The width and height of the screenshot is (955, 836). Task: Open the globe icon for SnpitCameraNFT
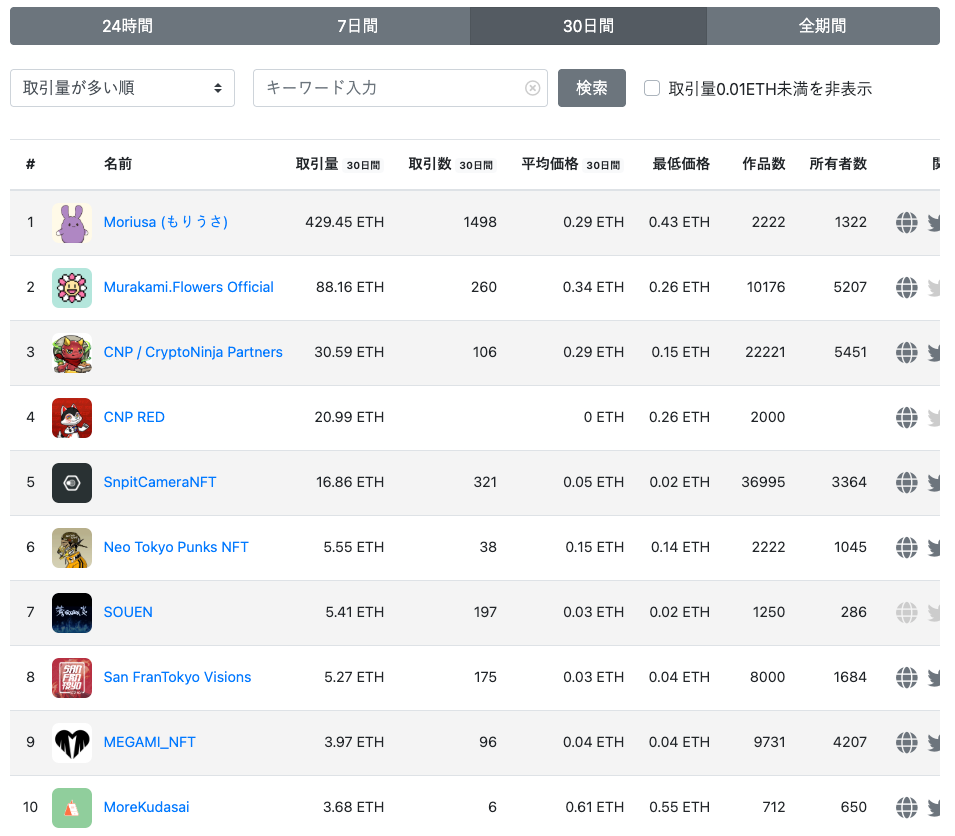[x=906, y=482]
